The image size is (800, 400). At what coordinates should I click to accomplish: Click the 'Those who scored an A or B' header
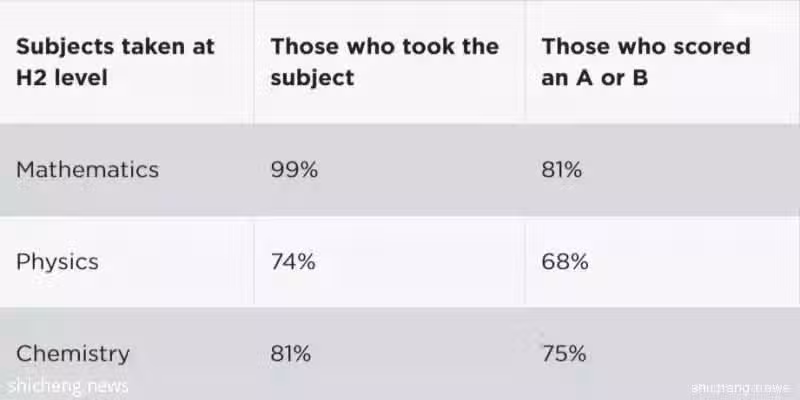(646, 62)
